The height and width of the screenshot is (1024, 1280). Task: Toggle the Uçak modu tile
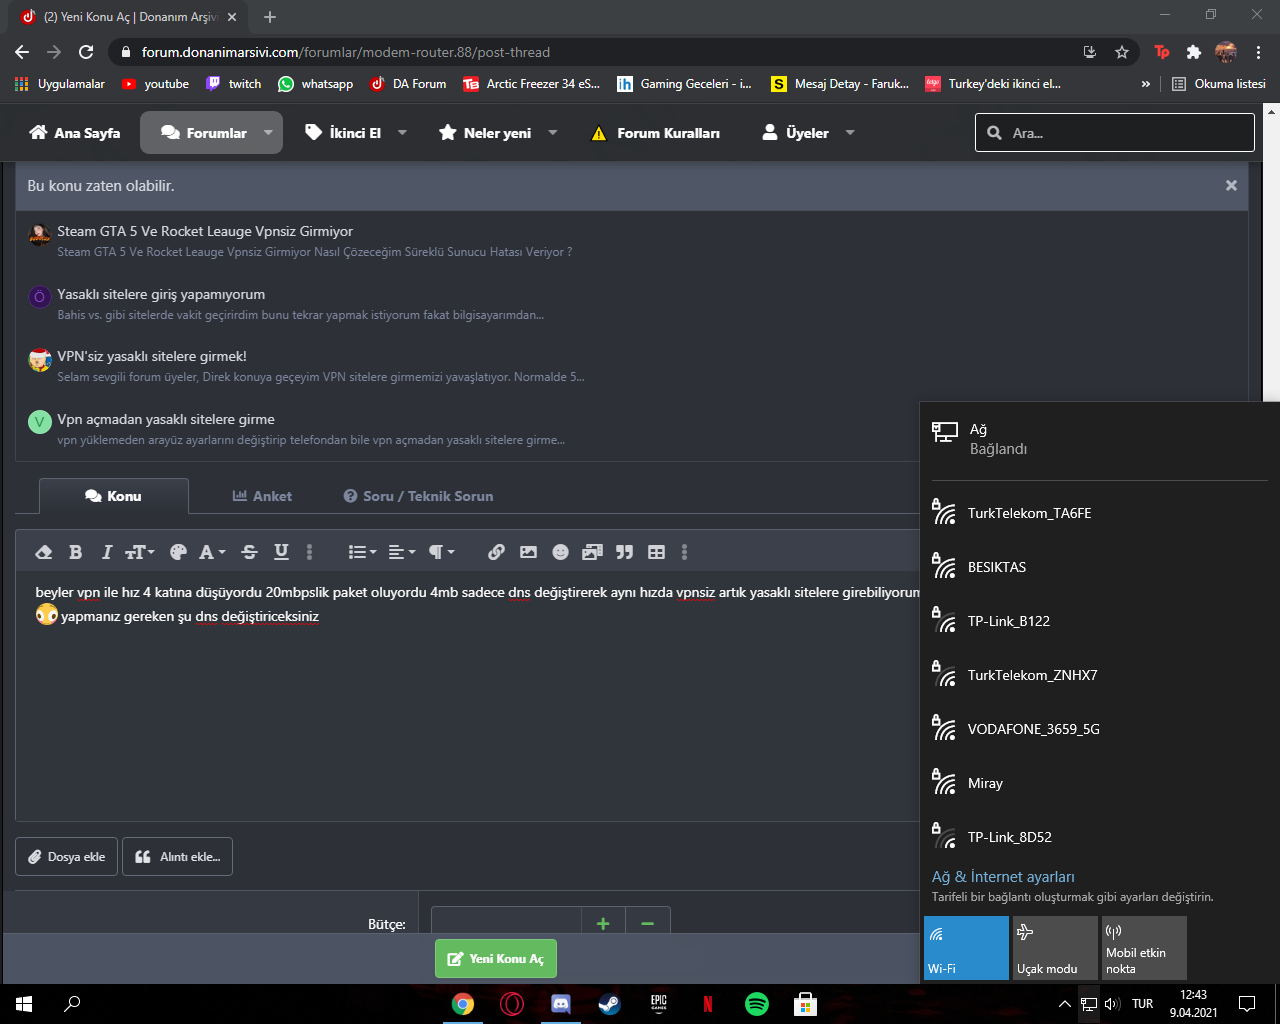click(x=1055, y=948)
